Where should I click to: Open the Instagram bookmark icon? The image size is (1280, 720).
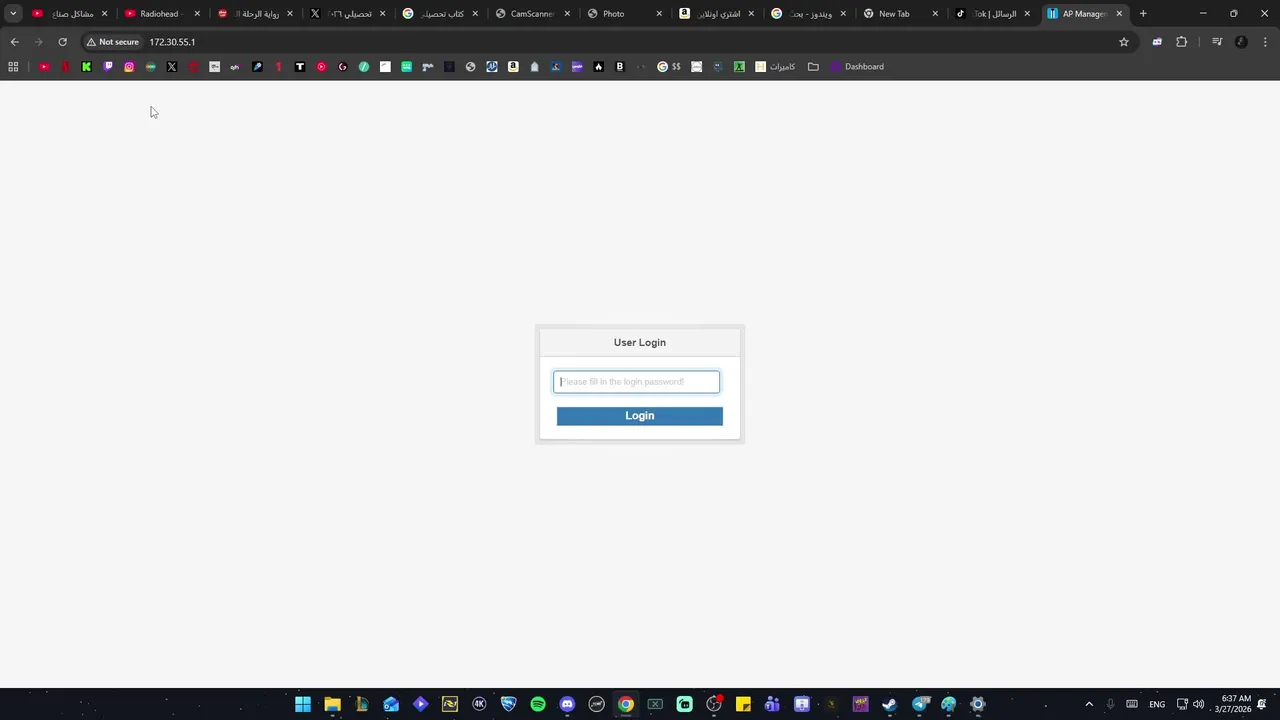pyautogui.click(x=129, y=67)
